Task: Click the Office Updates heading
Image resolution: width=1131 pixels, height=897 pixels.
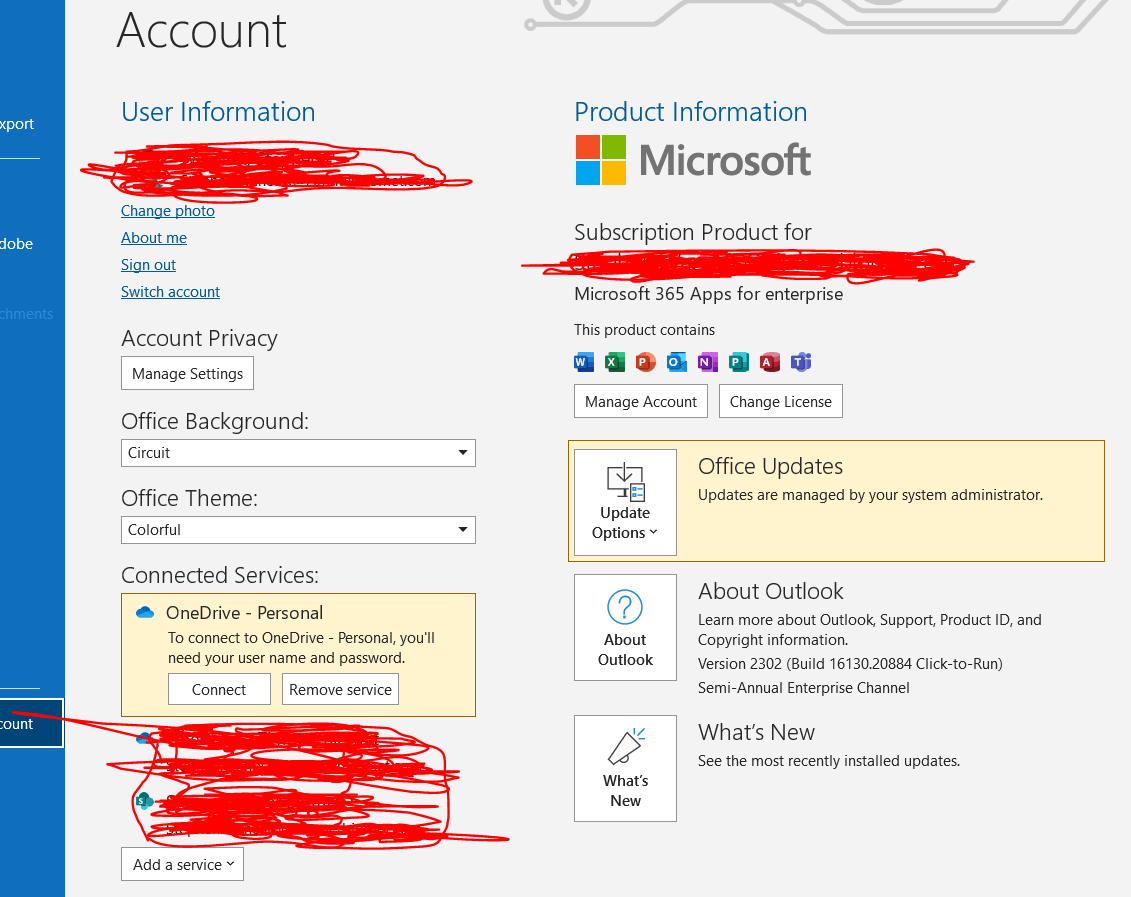Action: [770, 467]
